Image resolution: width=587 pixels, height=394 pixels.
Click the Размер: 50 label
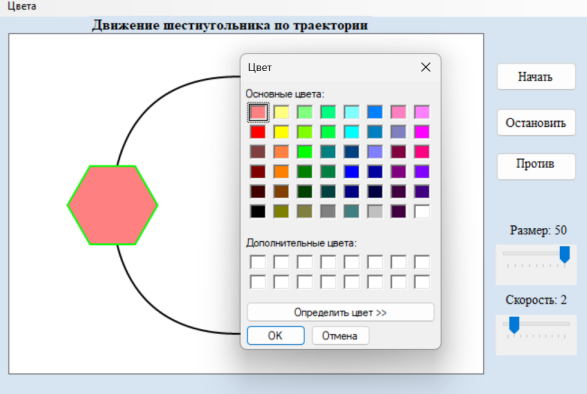pyautogui.click(x=538, y=230)
